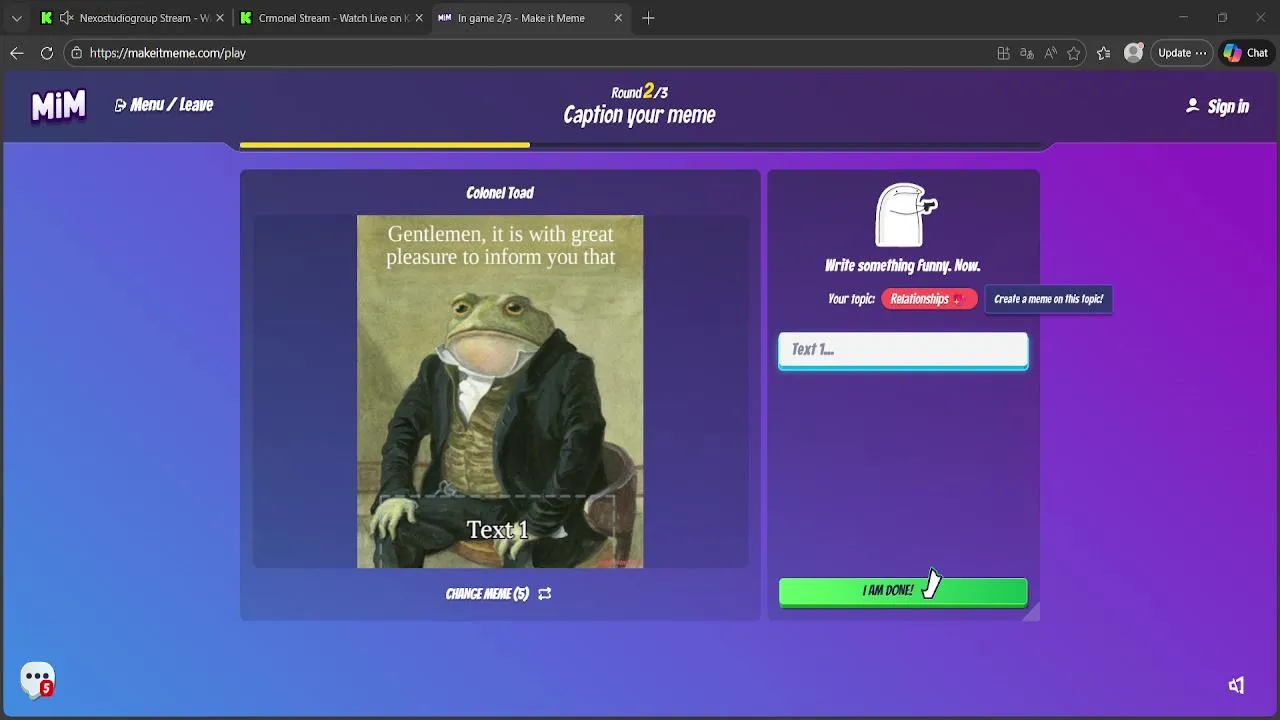Unmute the Nexostudiogroup tab audio icon
The width and height of the screenshot is (1280, 720).
click(66, 18)
